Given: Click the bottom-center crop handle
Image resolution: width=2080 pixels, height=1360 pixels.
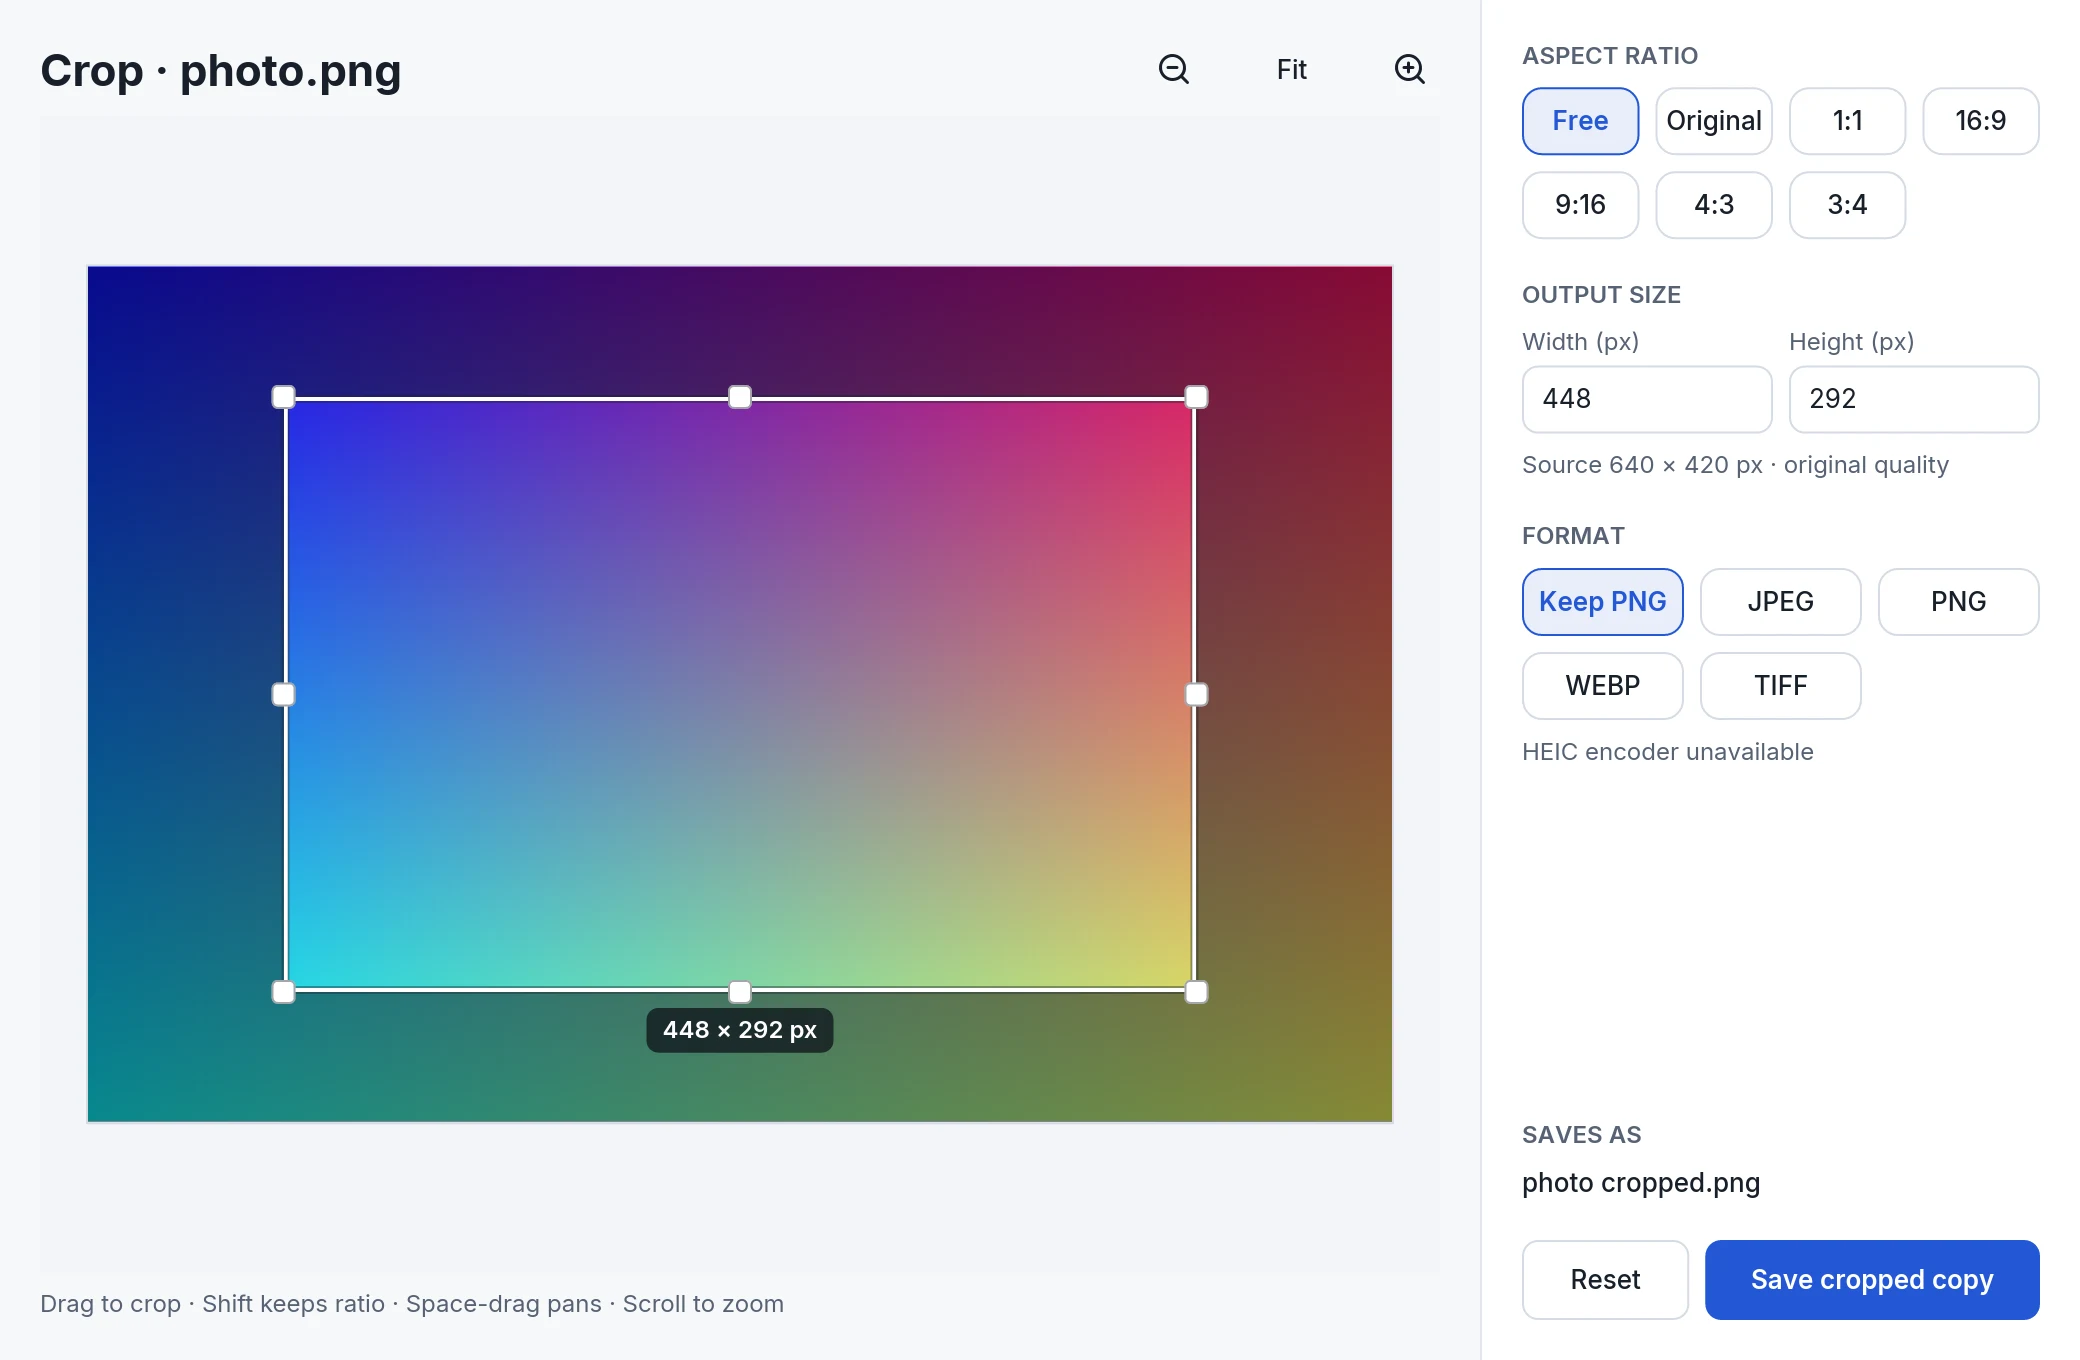Looking at the screenshot, I should pyautogui.click(x=740, y=992).
